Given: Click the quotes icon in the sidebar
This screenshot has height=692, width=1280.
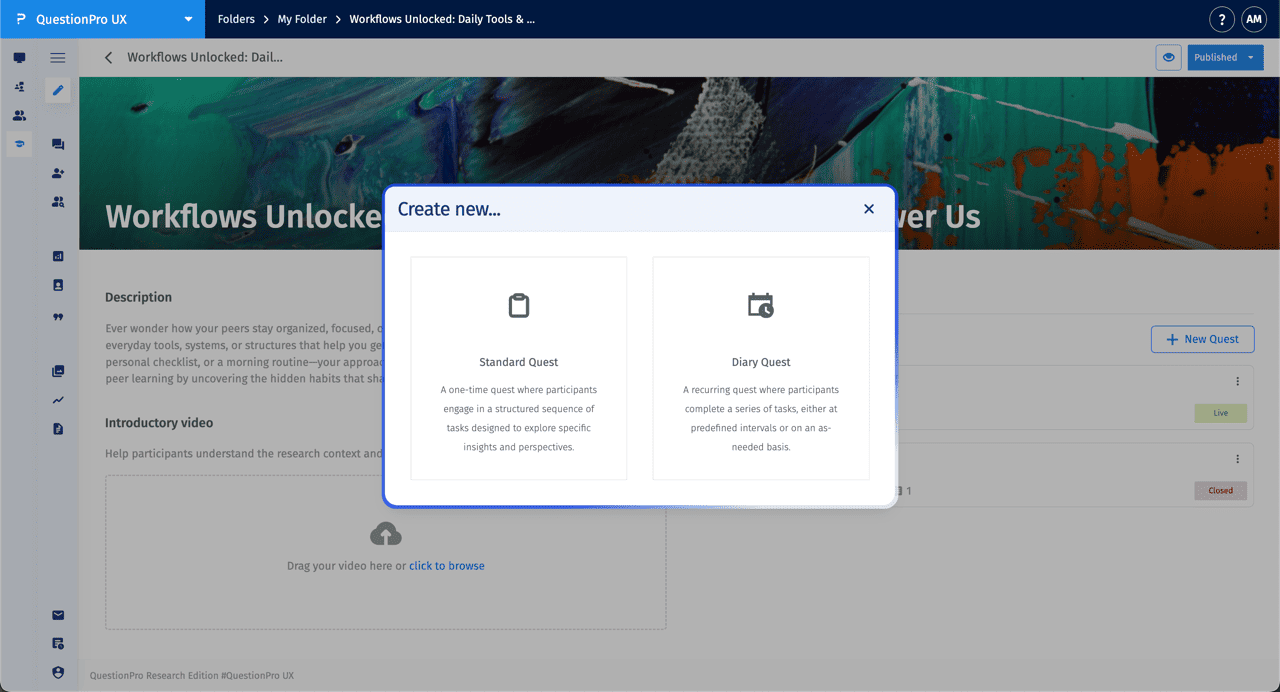Looking at the screenshot, I should (57, 316).
